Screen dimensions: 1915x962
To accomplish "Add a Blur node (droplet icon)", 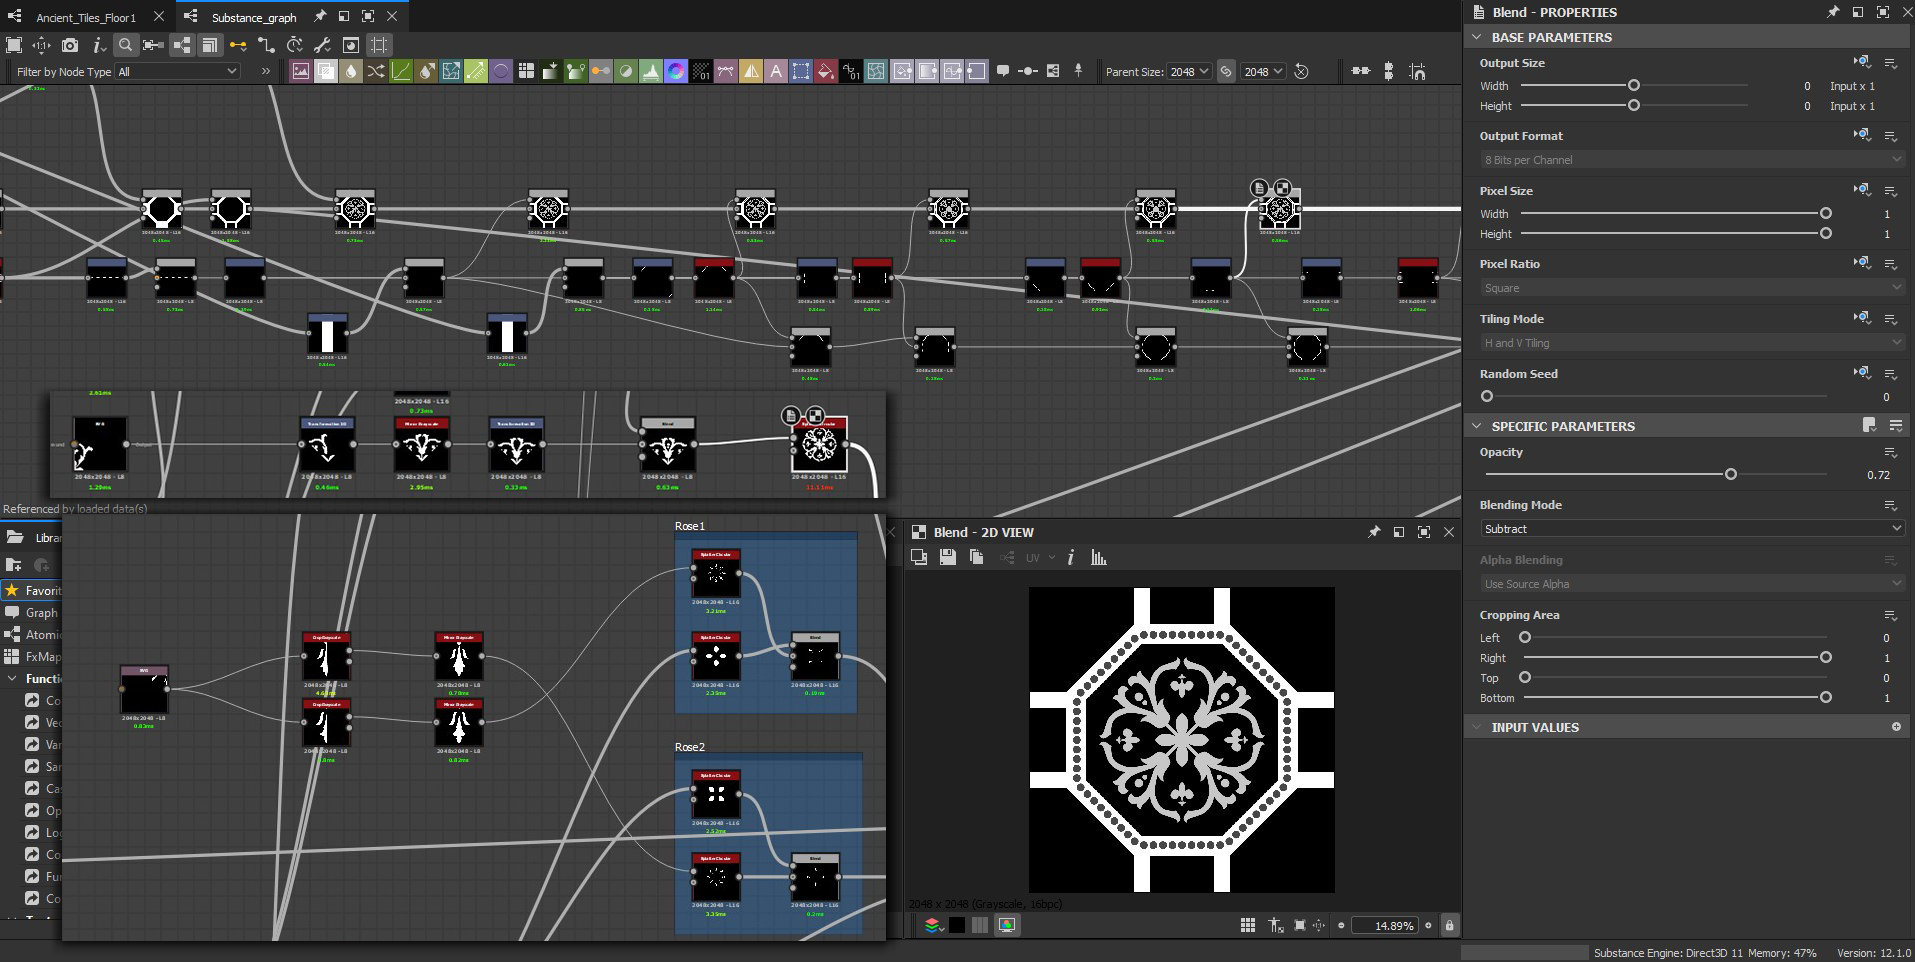I will pyautogui.click(x=351, y=71).
